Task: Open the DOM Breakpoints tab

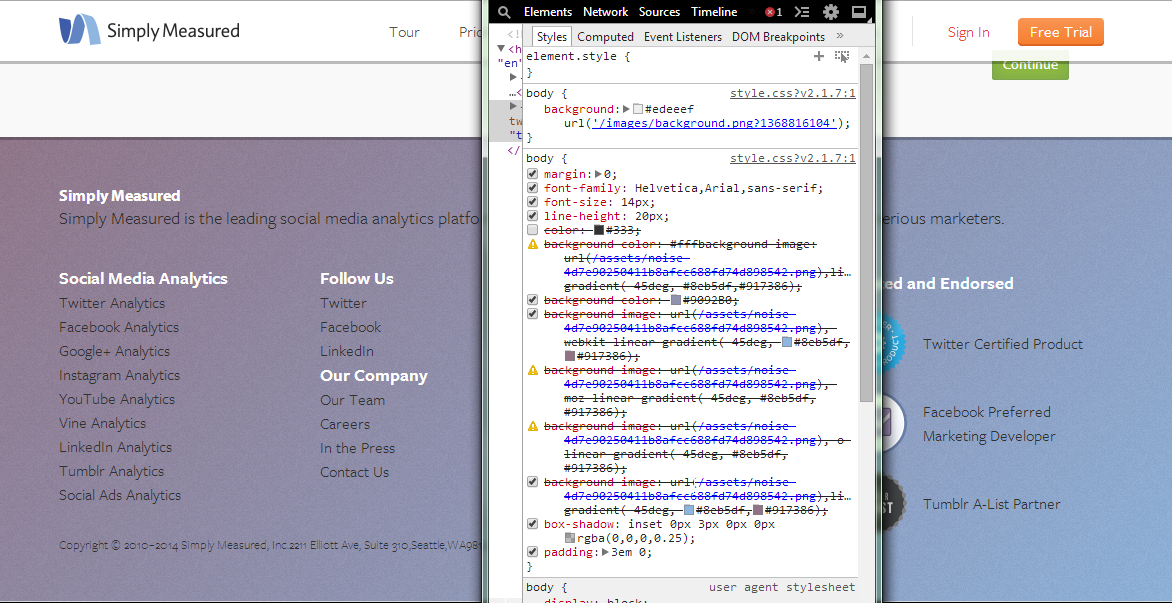Action: (778, 37)
